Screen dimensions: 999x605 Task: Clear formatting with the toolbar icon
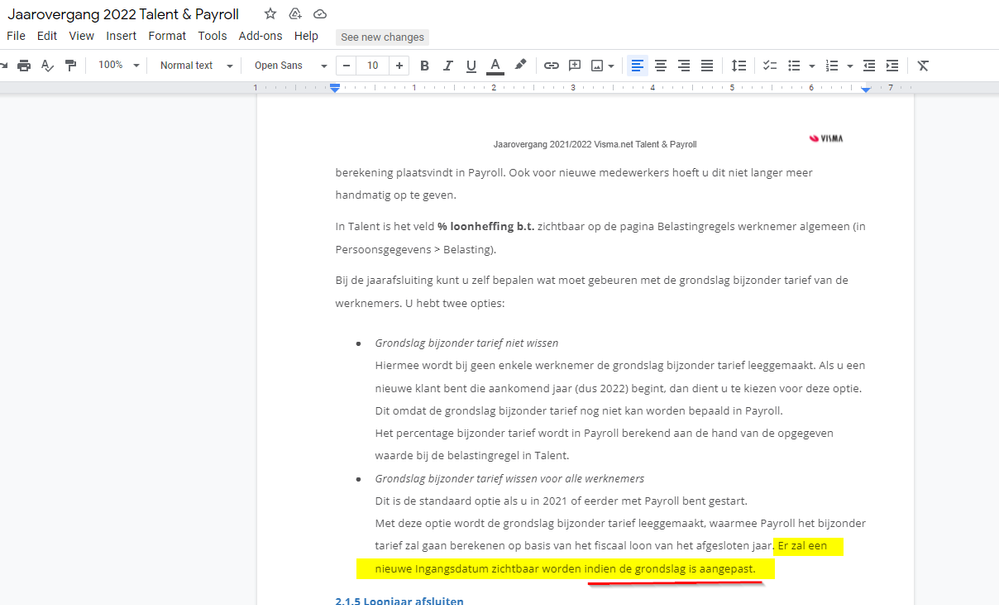point(923,66)
